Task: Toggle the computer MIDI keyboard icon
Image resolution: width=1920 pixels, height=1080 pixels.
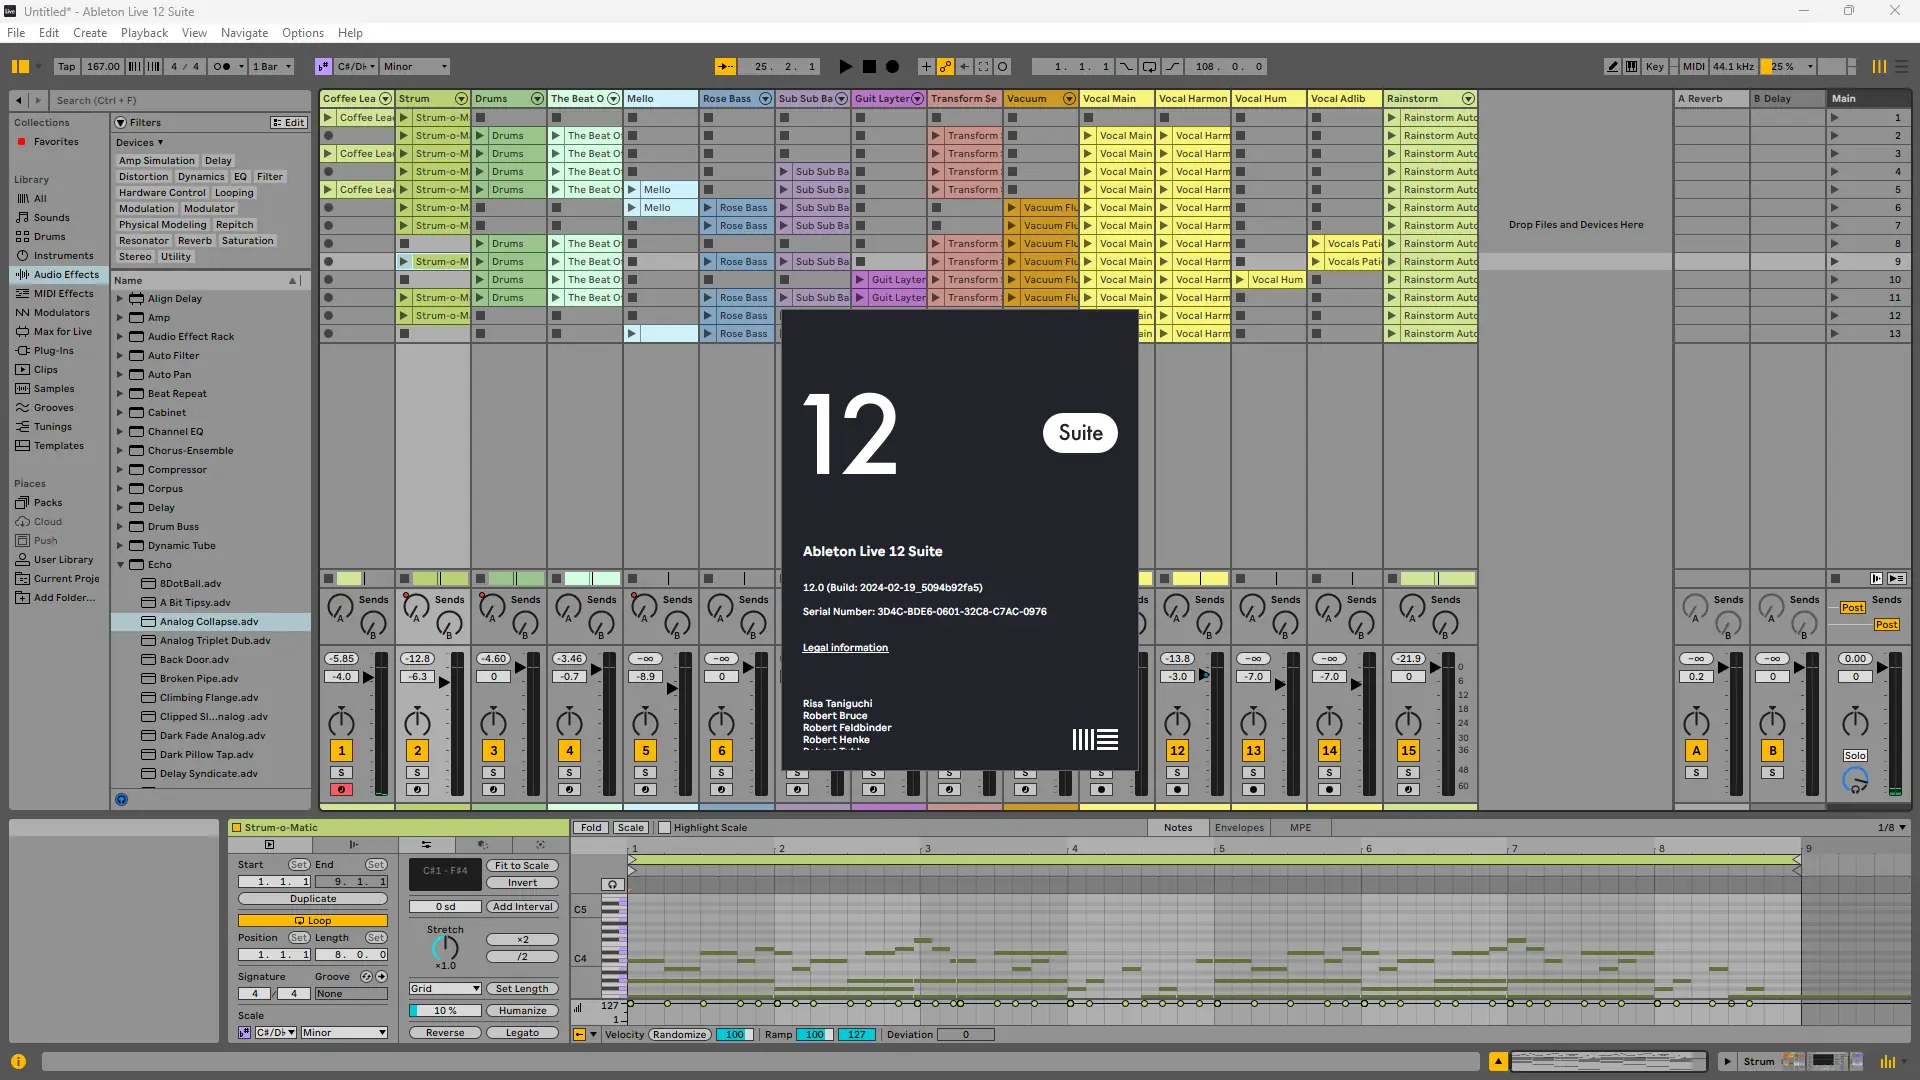Action: 1632,67
